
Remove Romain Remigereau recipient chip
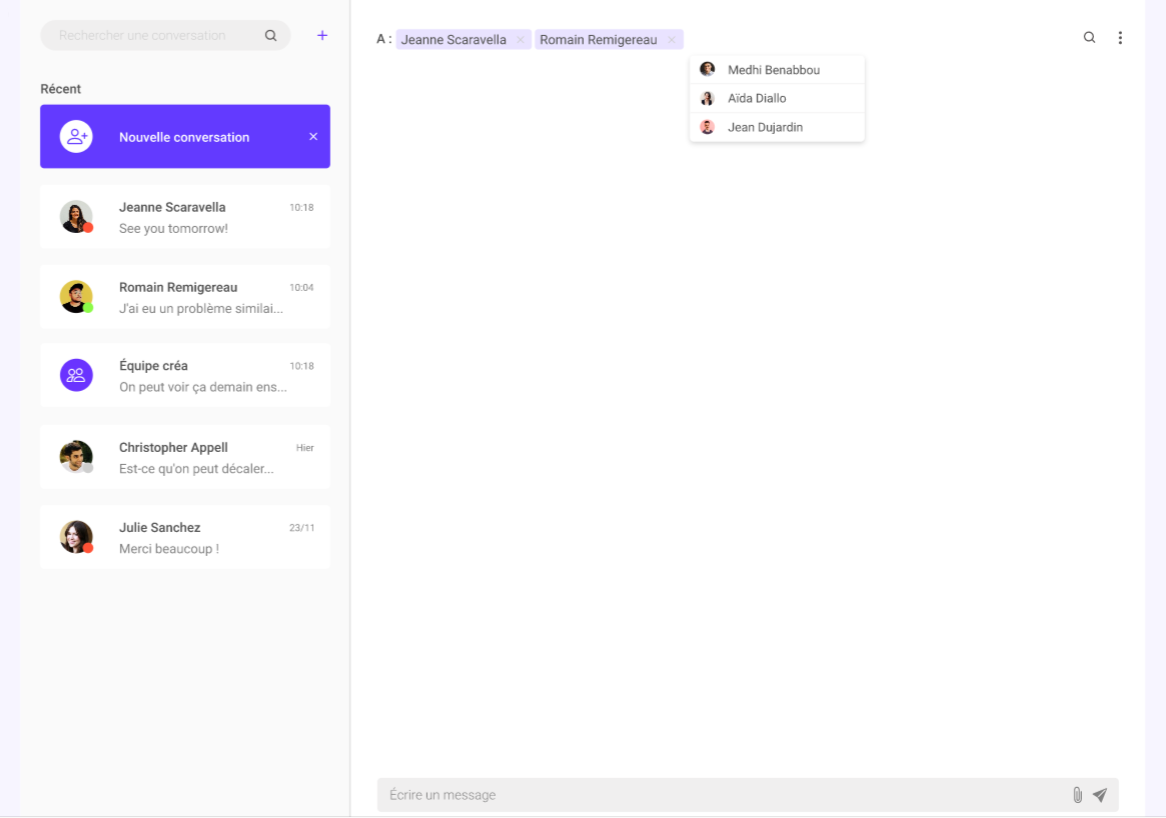coord(671,39)
